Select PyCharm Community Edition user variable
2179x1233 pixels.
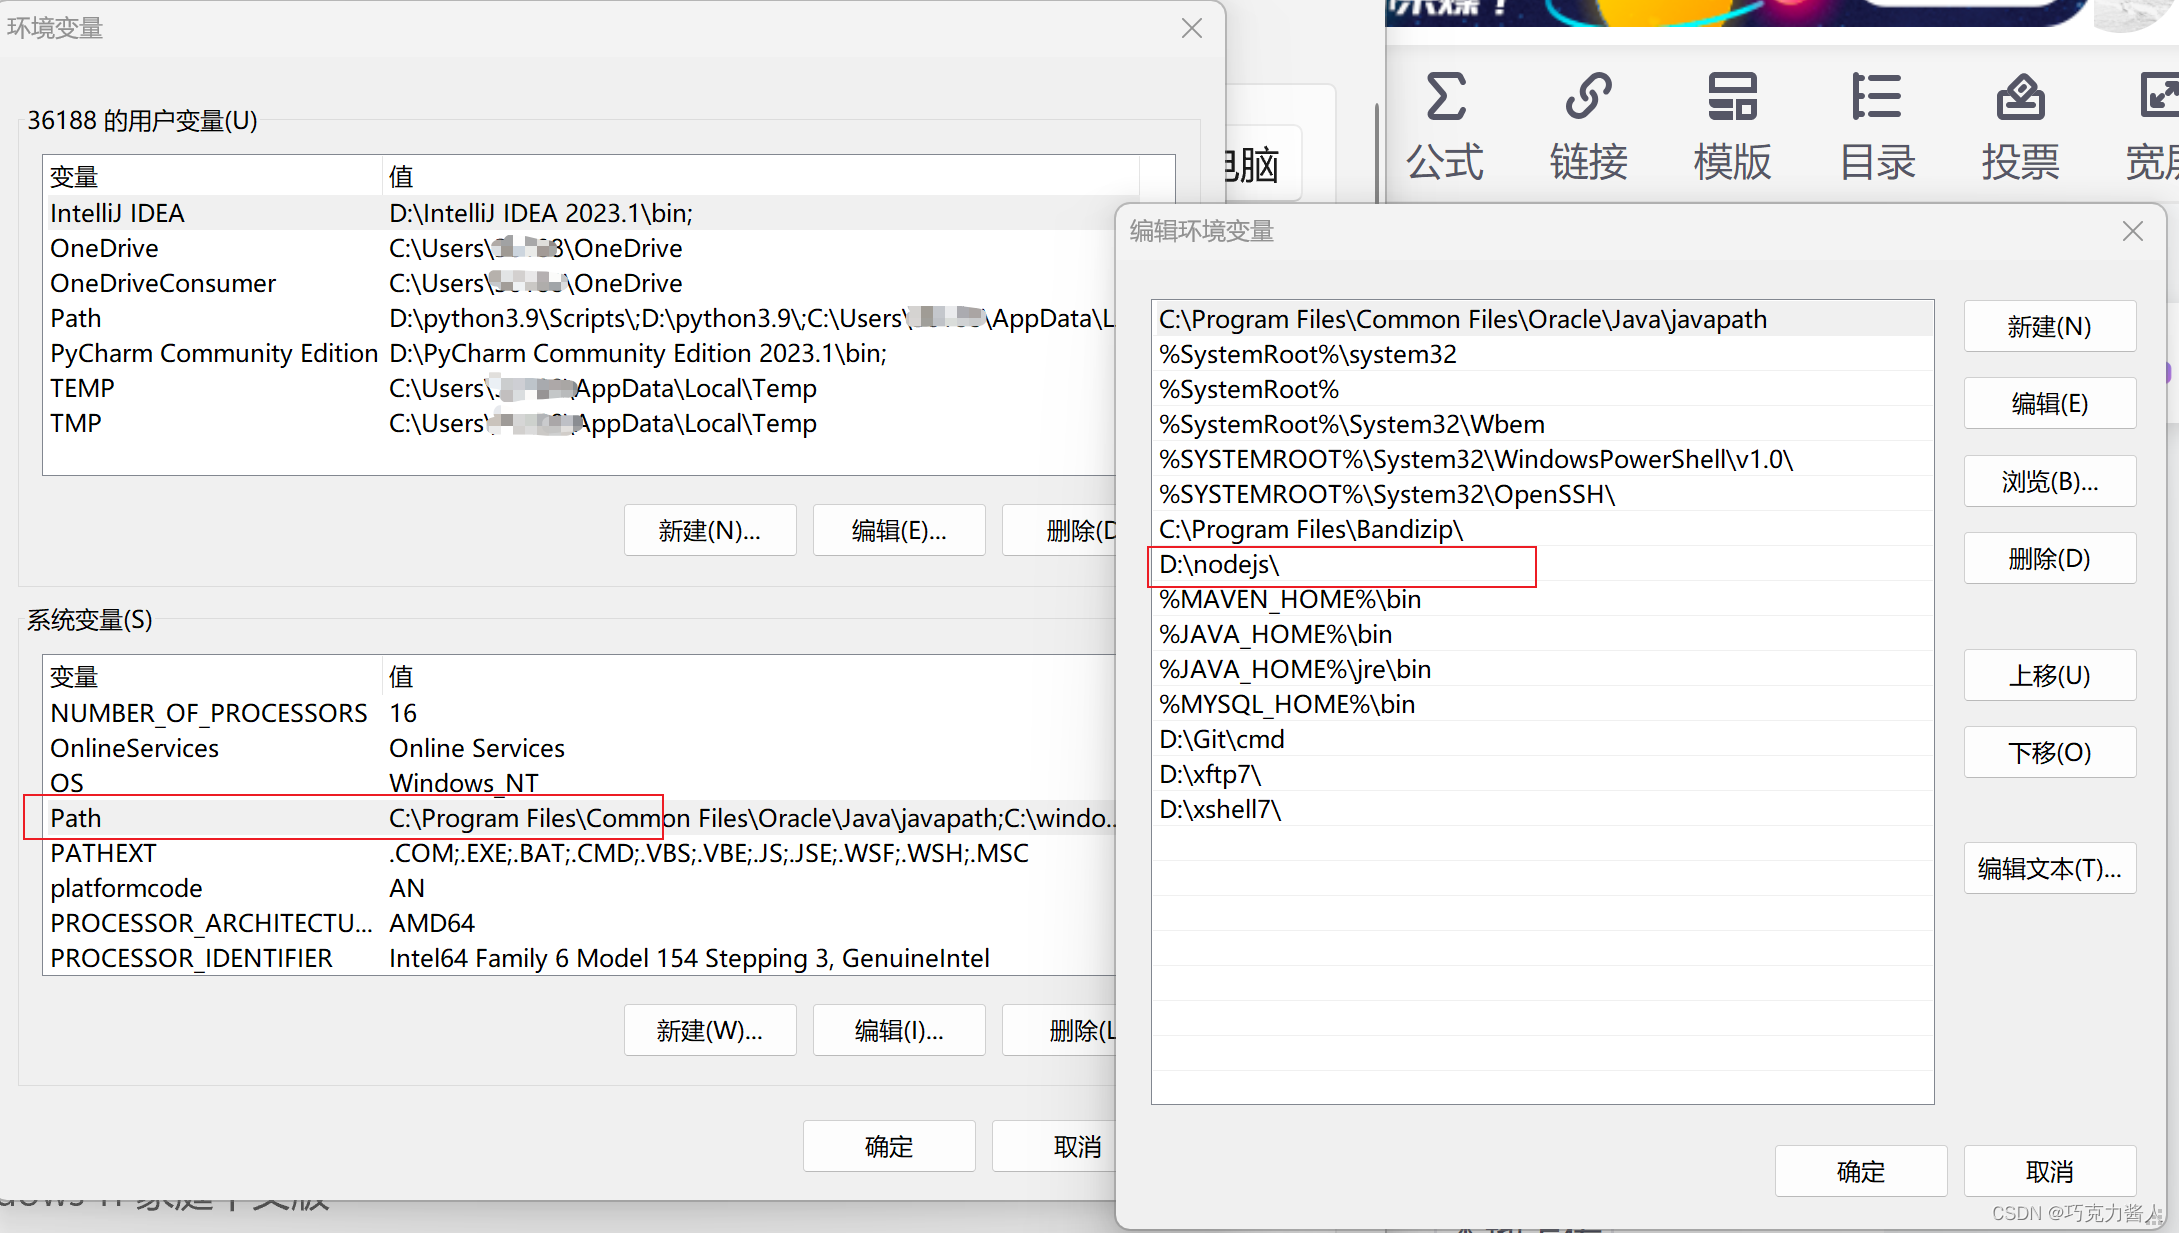pos(213,353)
